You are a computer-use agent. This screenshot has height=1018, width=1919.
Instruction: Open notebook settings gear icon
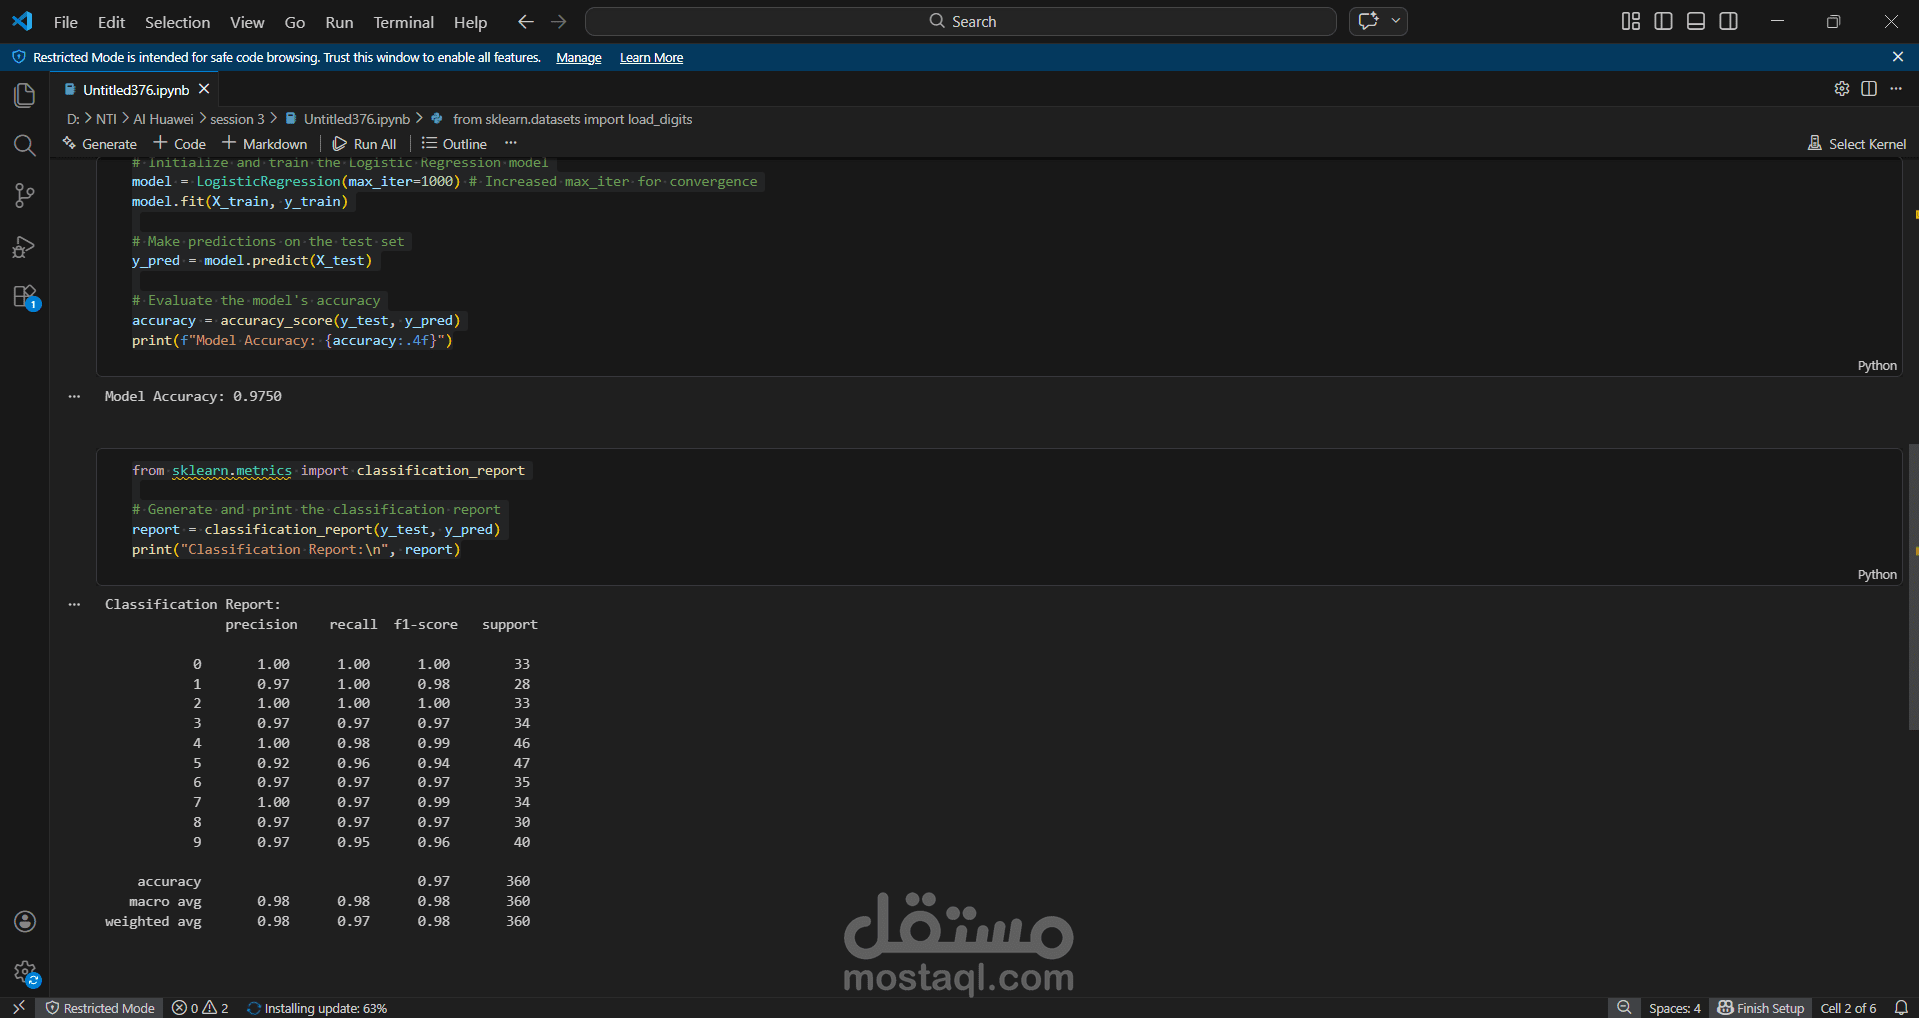pyautogui.click(x=1842, y=89)
